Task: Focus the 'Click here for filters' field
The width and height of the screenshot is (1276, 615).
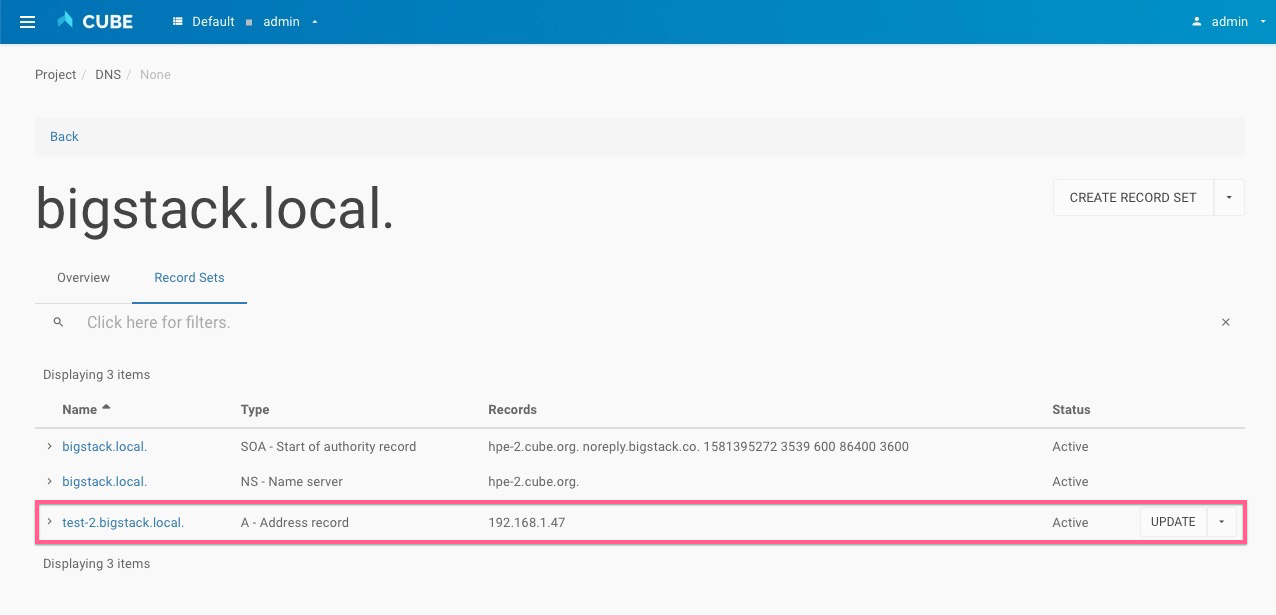Action: [640, 322]
